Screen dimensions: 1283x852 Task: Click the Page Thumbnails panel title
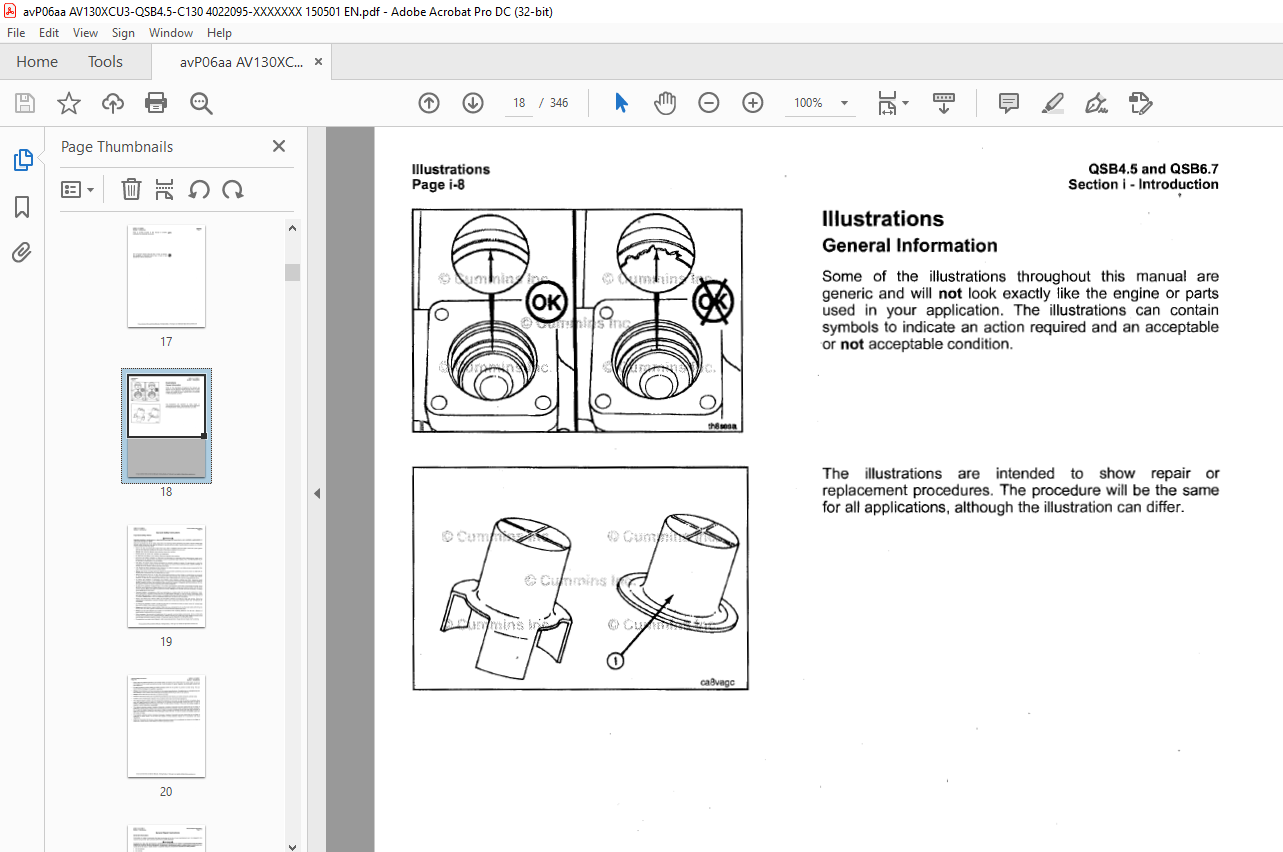click(x=117, y=146)
